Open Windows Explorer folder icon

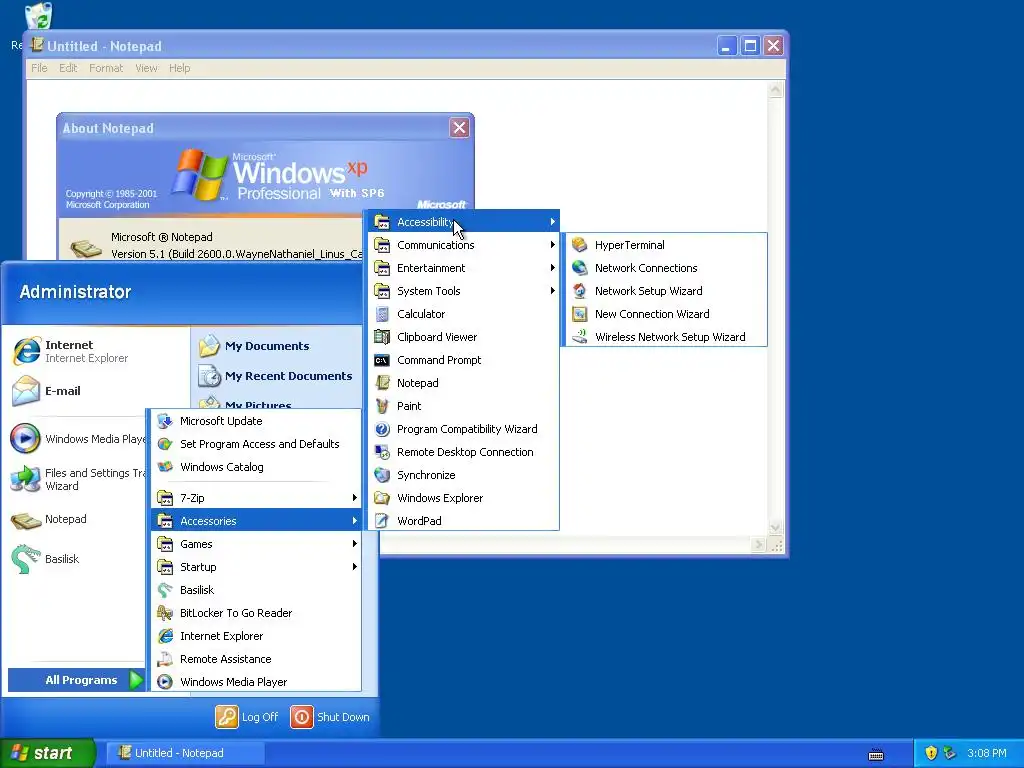click(382, 498)
